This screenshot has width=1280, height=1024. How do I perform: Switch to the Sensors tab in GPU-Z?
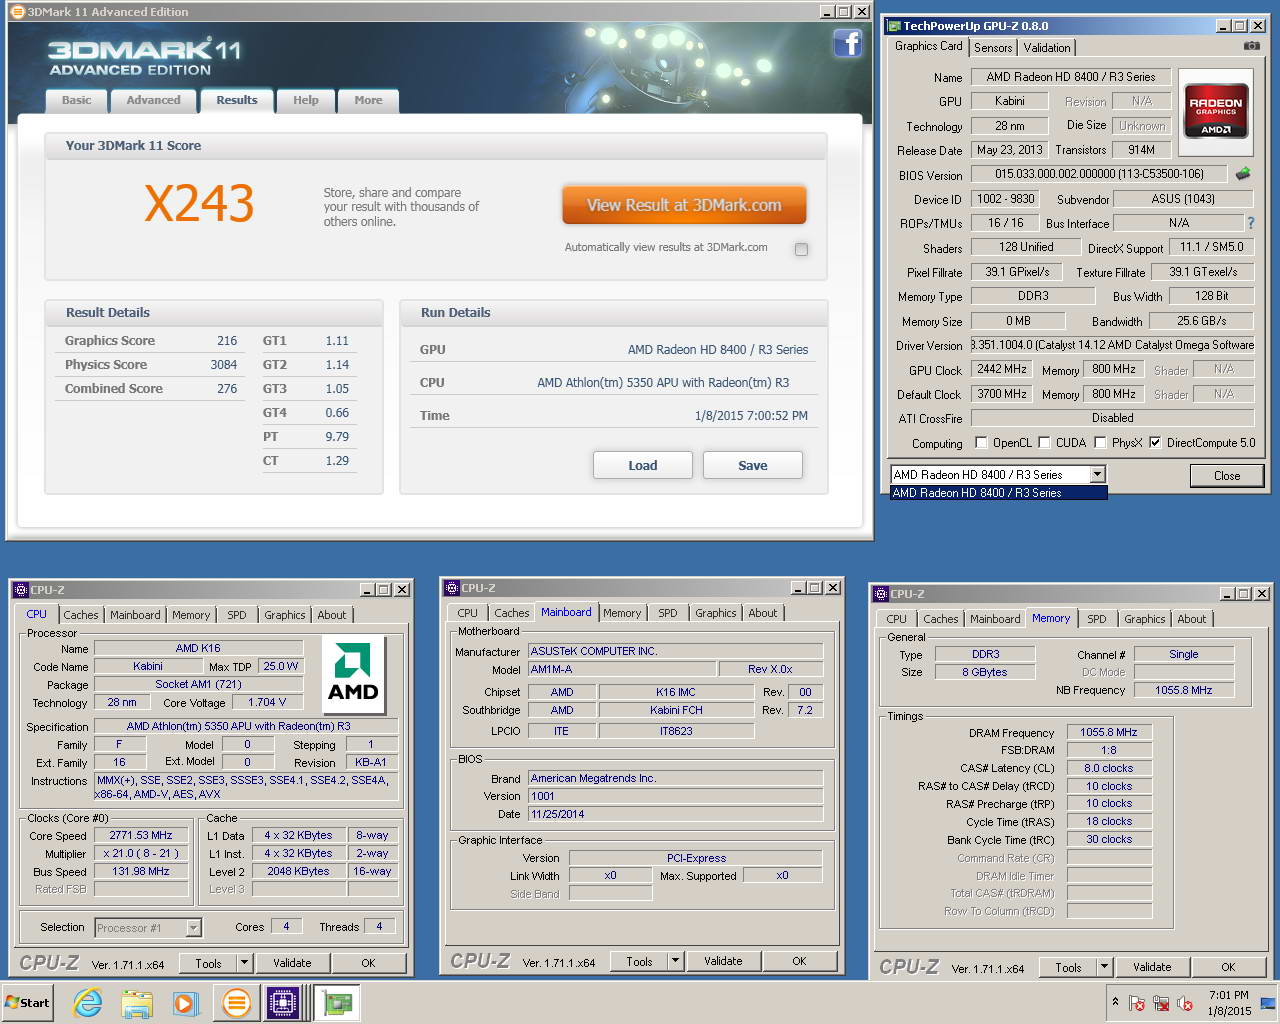(x=993, y=48)
